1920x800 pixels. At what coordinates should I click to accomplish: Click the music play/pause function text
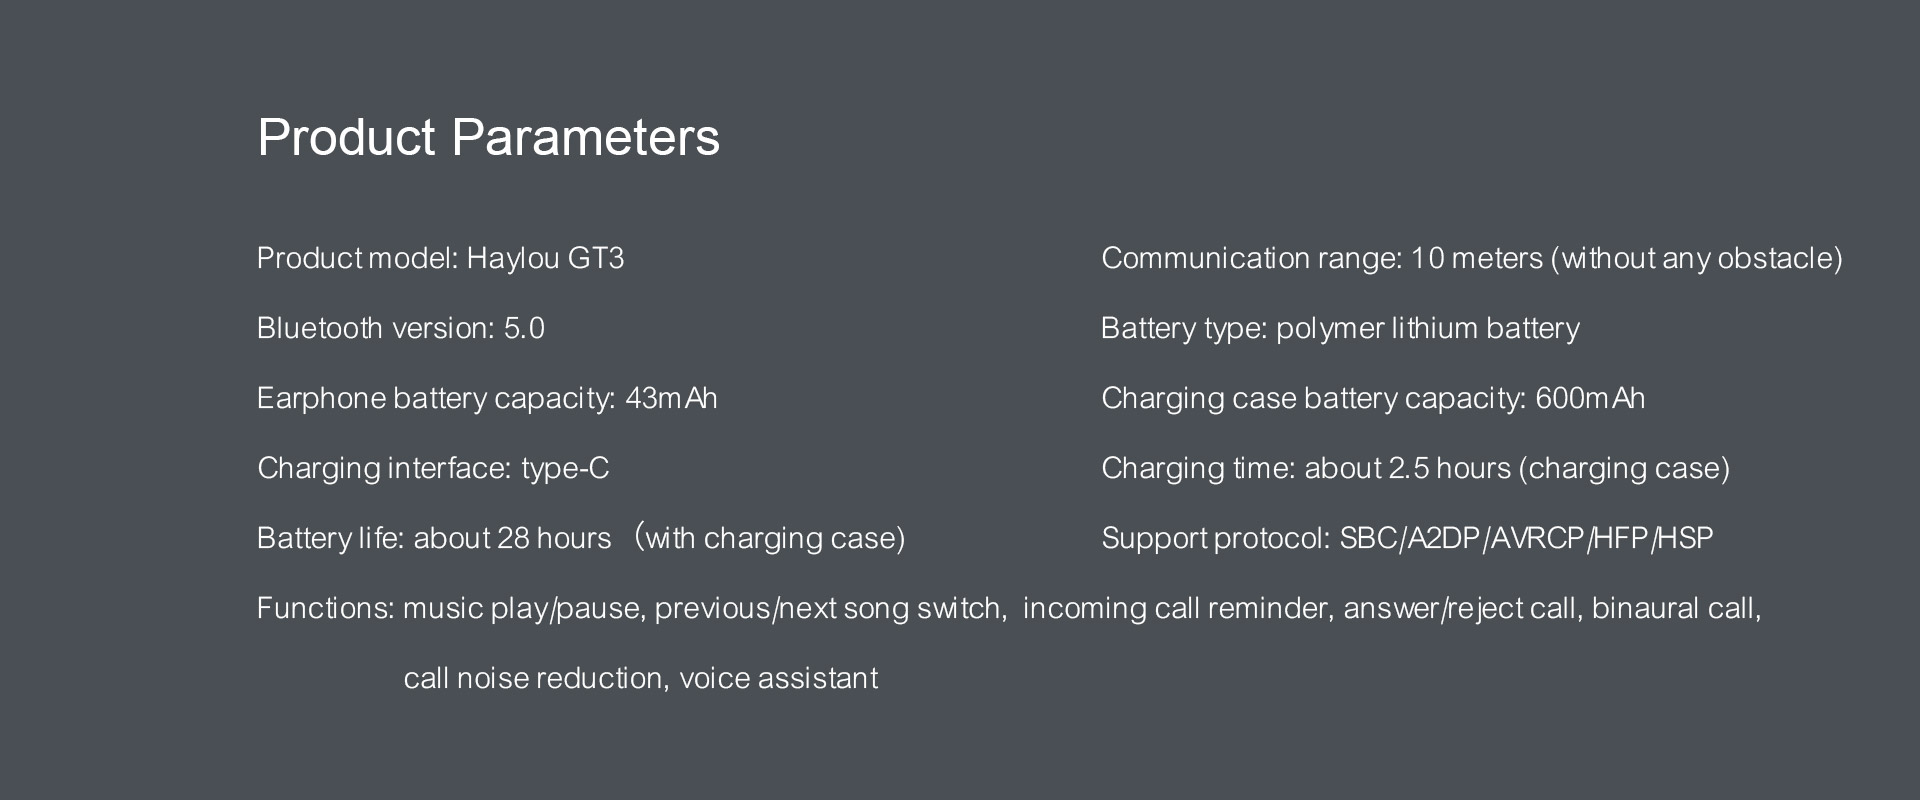click(523, 608)
